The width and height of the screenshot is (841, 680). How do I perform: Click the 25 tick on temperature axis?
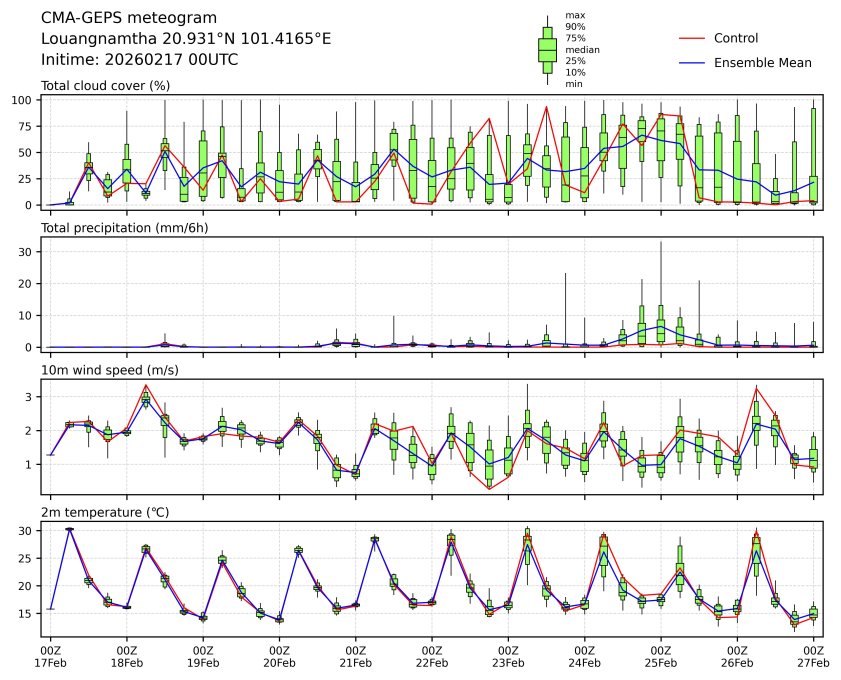(29, 558)
